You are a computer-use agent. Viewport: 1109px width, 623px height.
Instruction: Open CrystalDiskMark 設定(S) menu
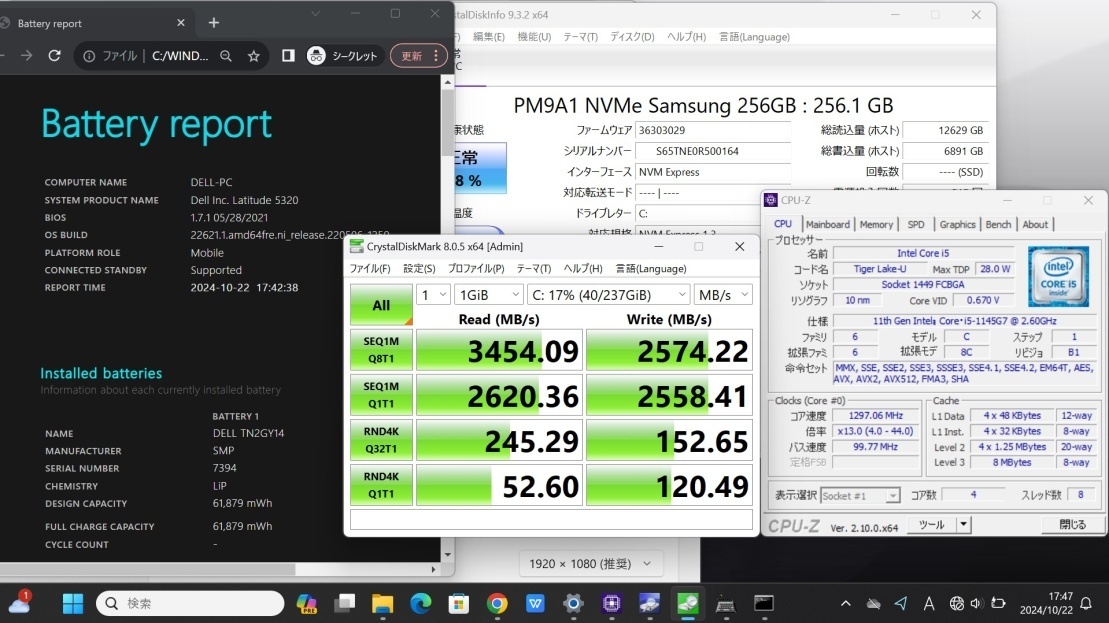[419, 268]
